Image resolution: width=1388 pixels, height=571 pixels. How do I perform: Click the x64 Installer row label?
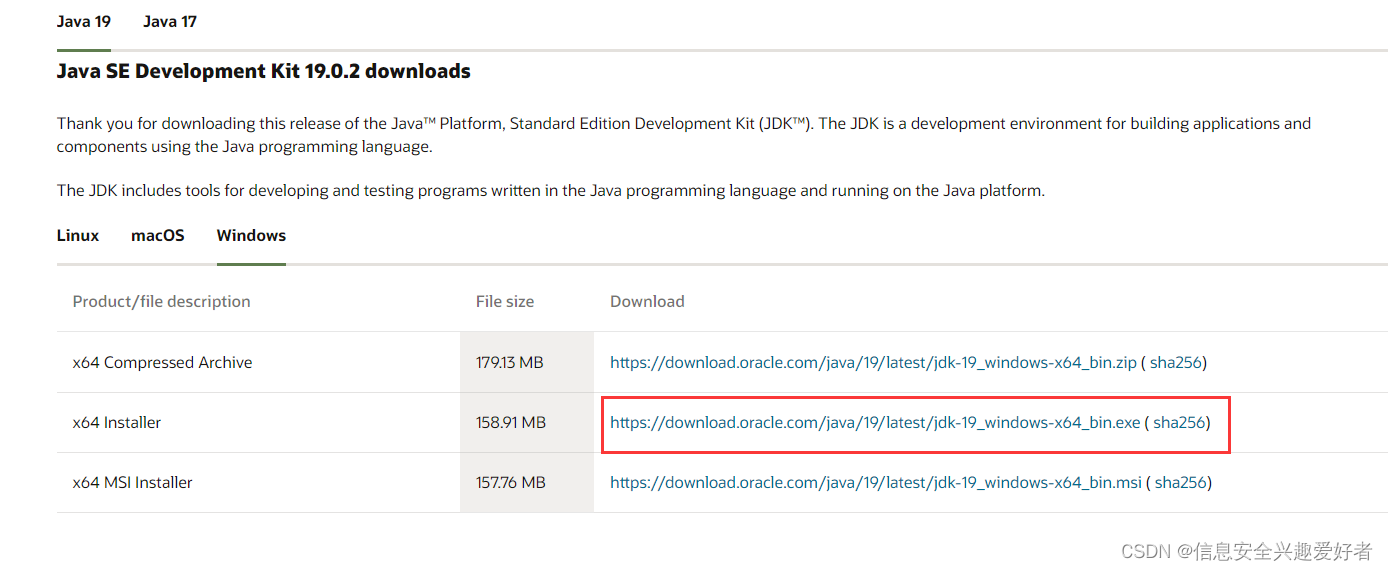[x=117, y=422]
